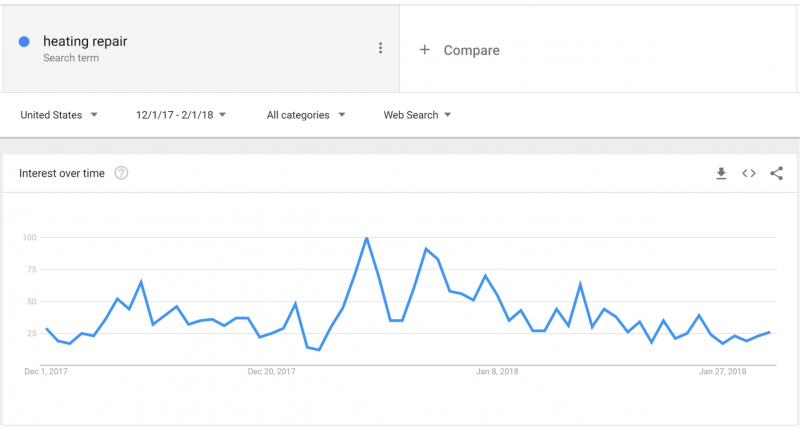Click the Jan 8, 2018 axis label

[x=497, y=371]
